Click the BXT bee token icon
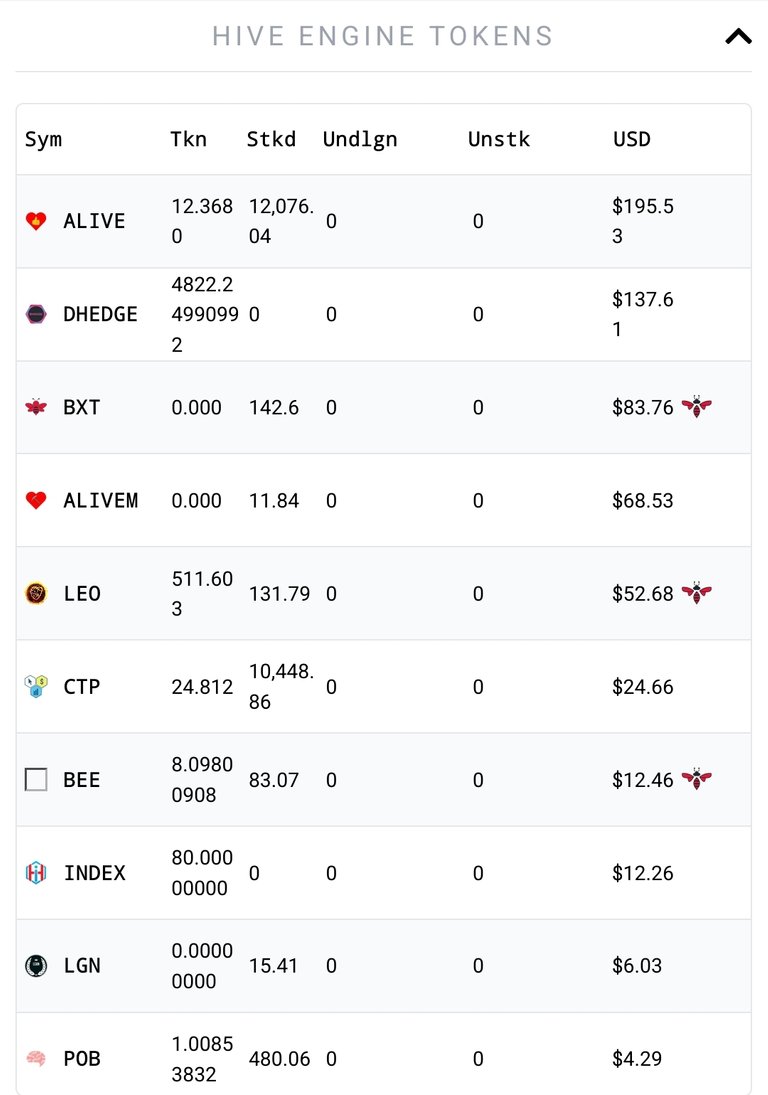The image size is (768, 1095). point(36,407)
